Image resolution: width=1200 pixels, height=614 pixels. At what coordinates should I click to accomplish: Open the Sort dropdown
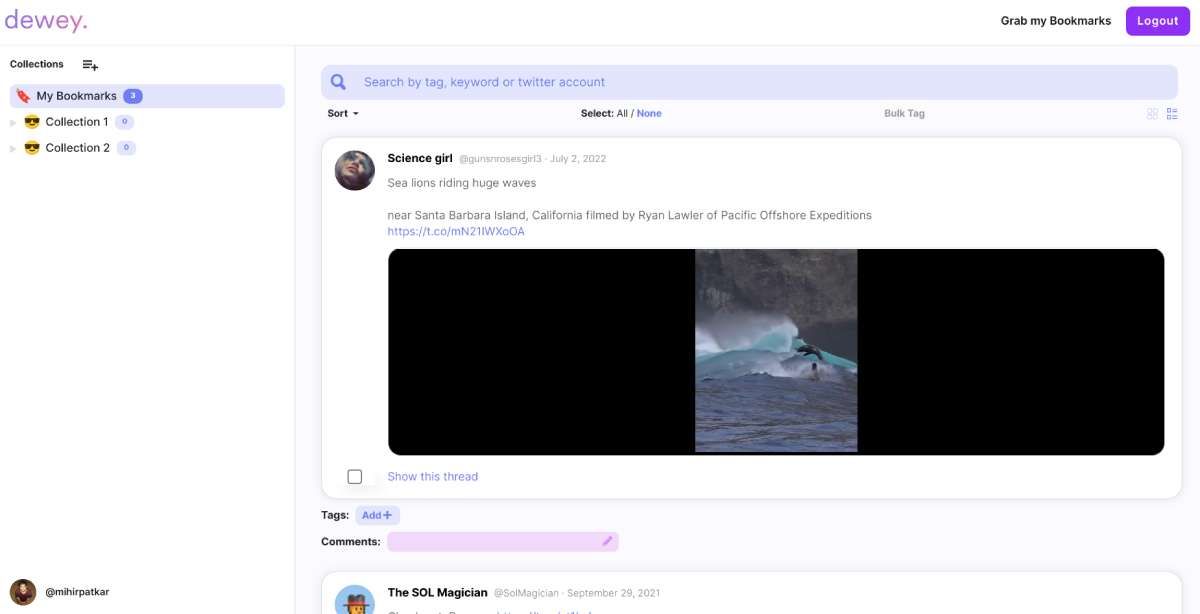click(x=342, y=113)
